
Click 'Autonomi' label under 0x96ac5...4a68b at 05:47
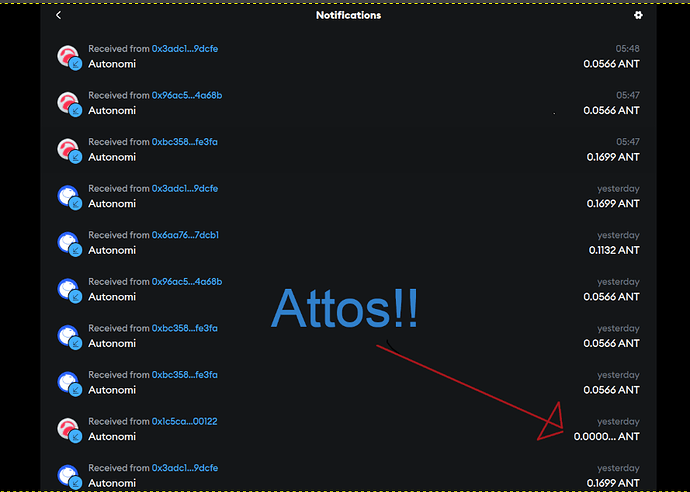click(x=112, y=110)
